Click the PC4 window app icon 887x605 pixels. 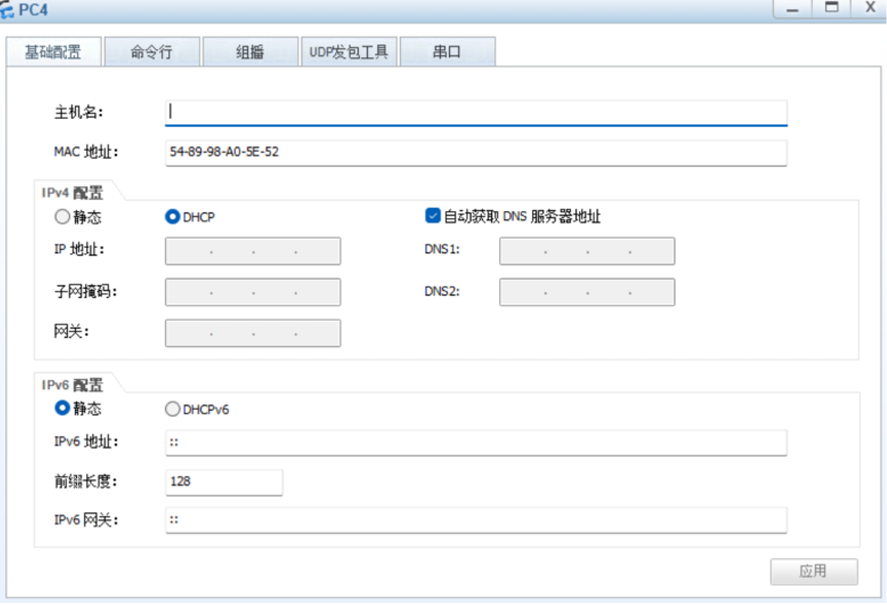[x=6, y=10]
